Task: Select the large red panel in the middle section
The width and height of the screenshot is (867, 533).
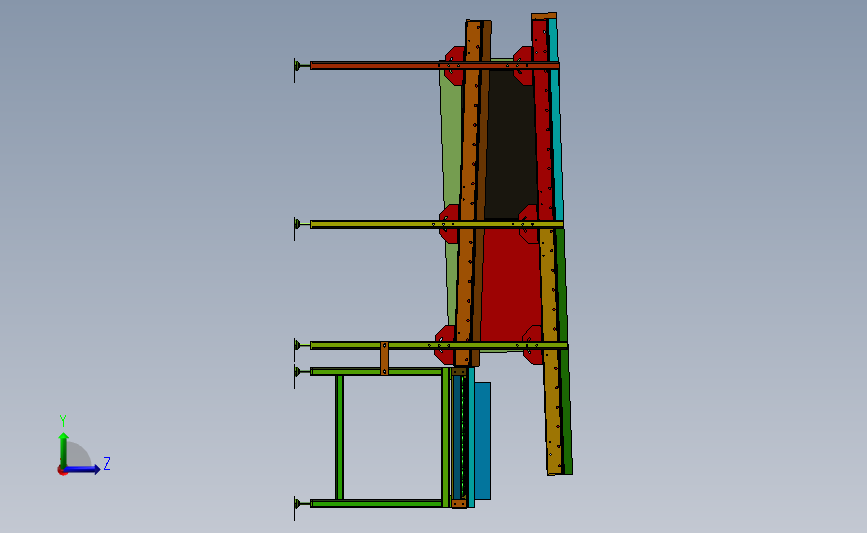Action: [510, 285]
